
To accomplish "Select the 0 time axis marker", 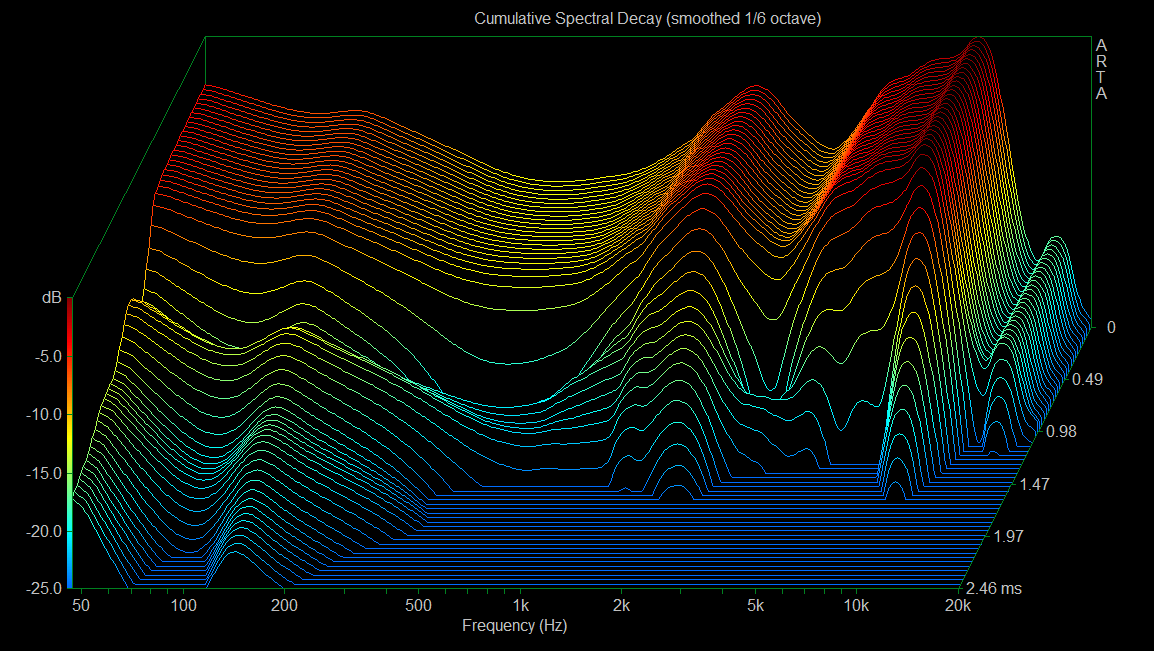I will pos(1110,327).
